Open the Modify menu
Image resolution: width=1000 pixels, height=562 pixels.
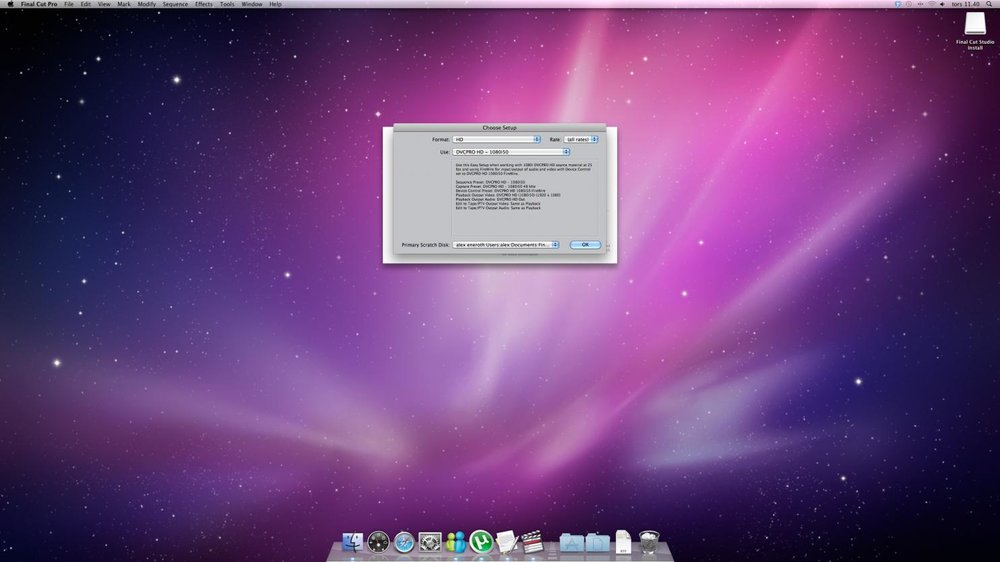147,4
